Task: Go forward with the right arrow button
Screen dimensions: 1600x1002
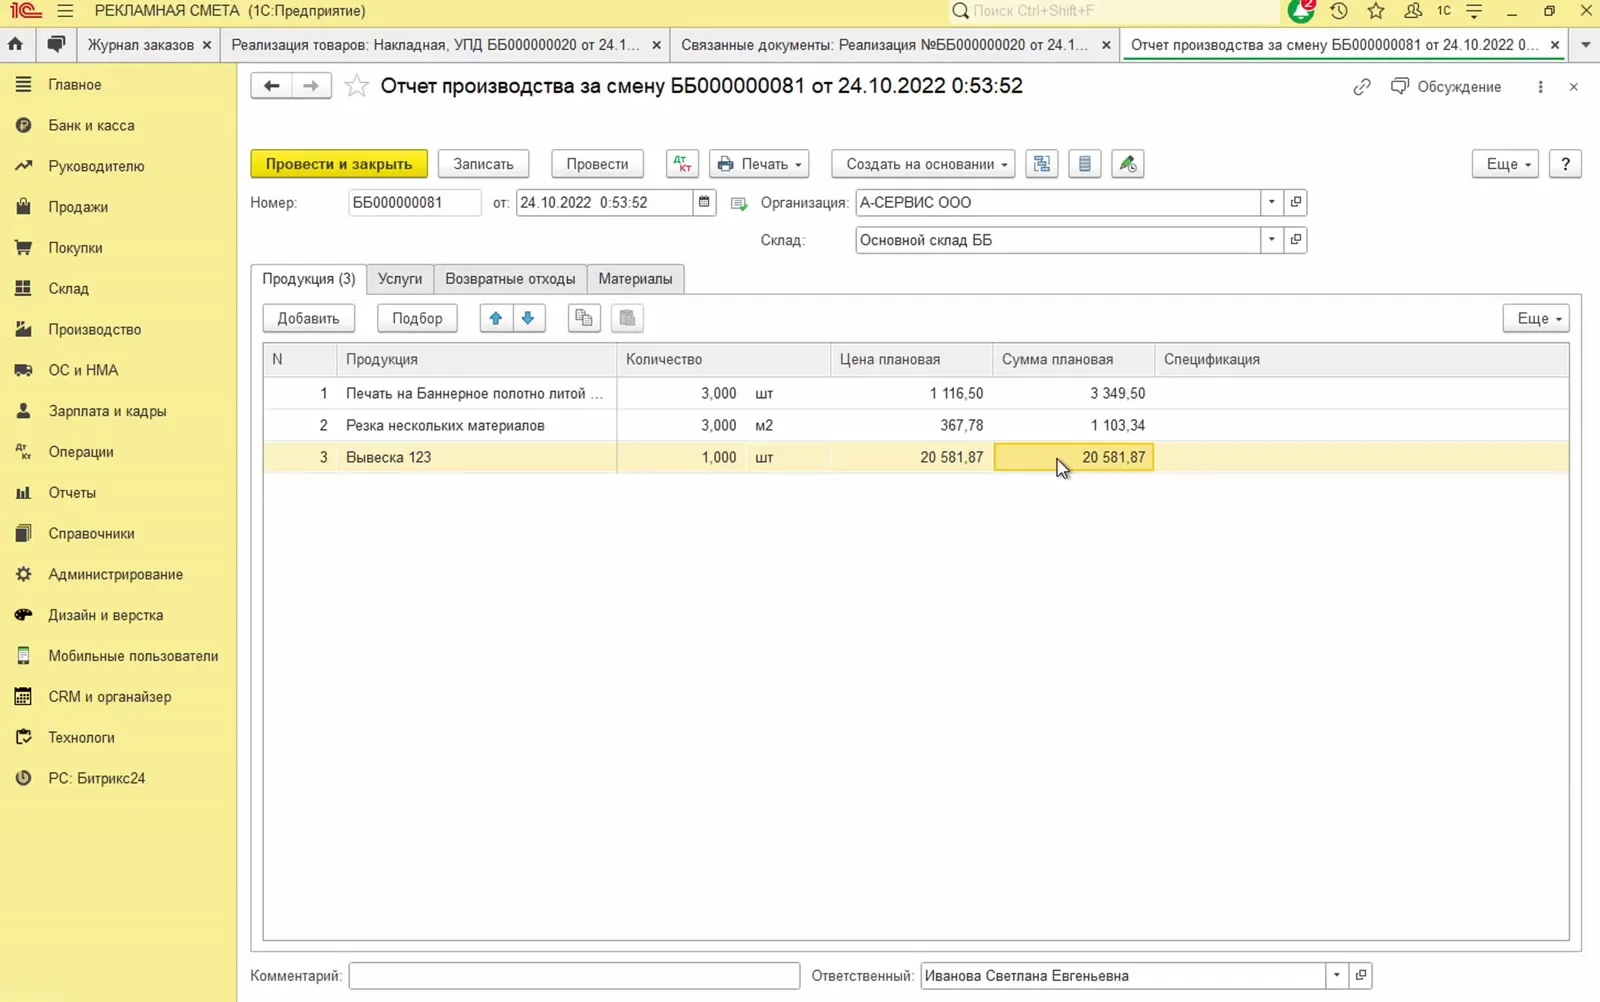Action: pyautogui.click(x=311, y=86)
